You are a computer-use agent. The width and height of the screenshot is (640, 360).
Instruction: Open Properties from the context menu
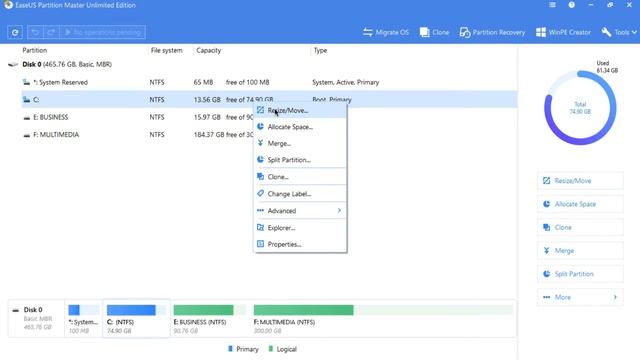tap(300, 244)
